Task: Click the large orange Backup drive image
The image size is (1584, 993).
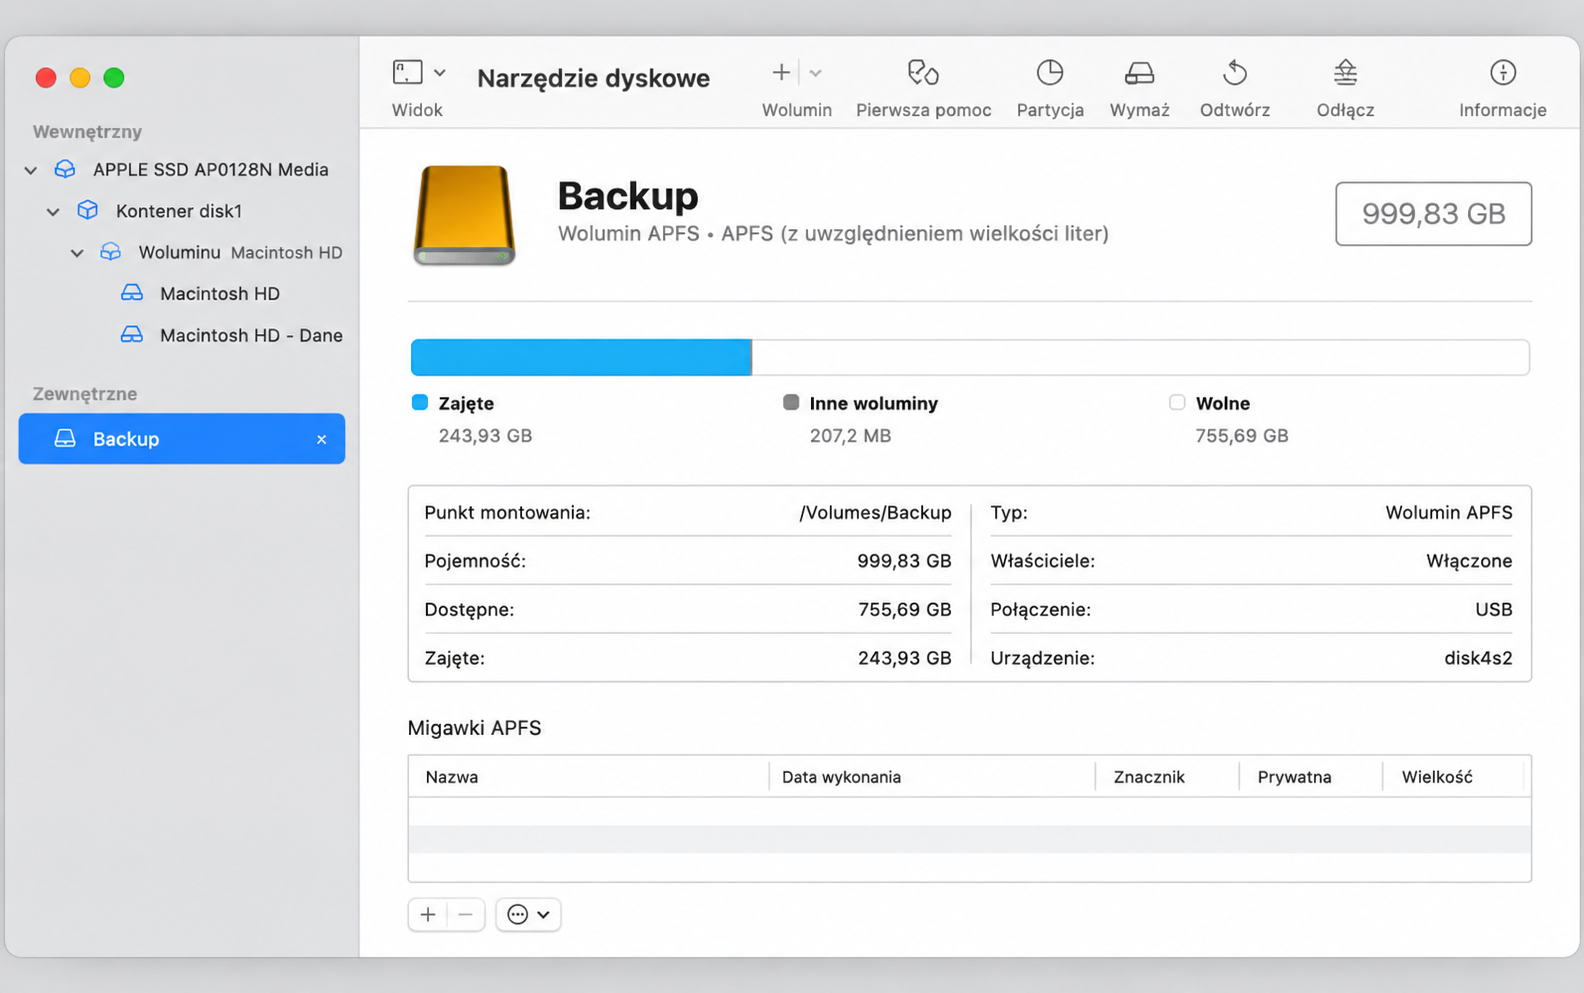Action: point(464,214)
